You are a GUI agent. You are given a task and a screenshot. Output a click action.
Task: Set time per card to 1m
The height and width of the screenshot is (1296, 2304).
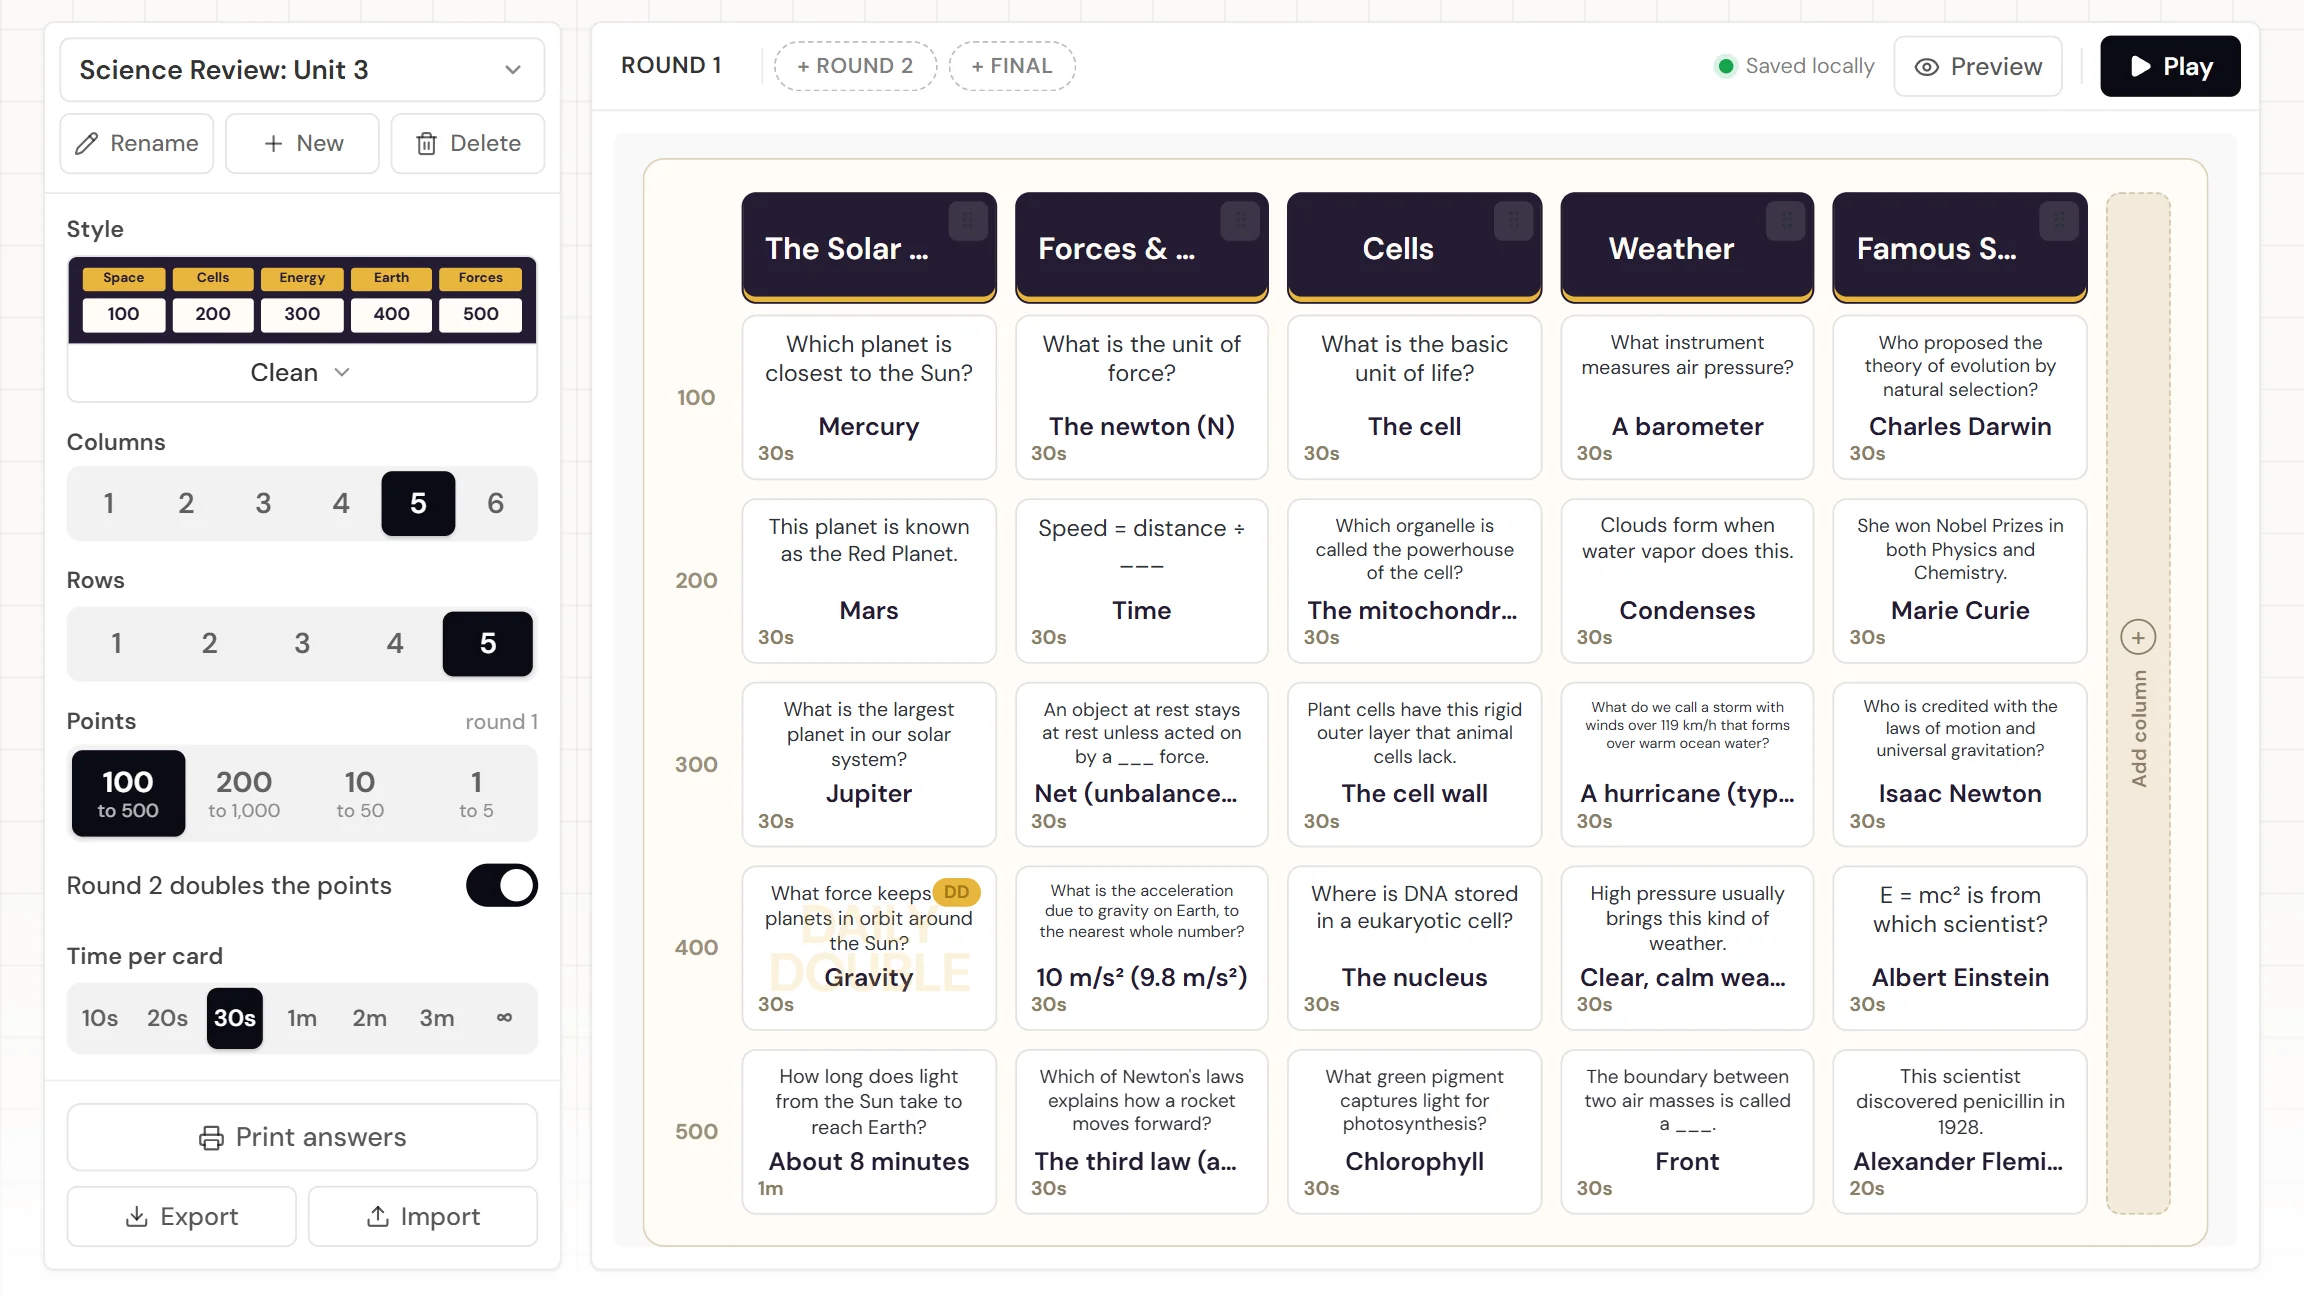point(302,1018)
